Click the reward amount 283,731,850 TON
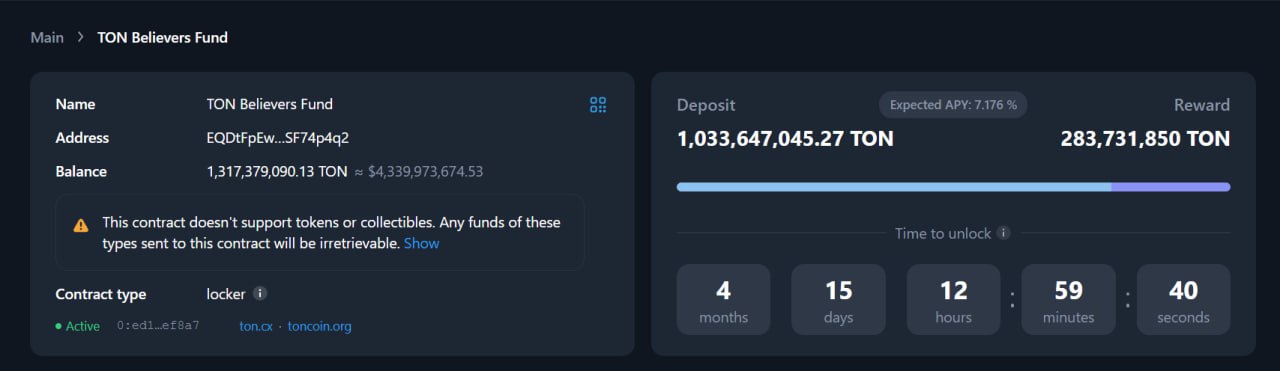 (x=1145, y=139)
